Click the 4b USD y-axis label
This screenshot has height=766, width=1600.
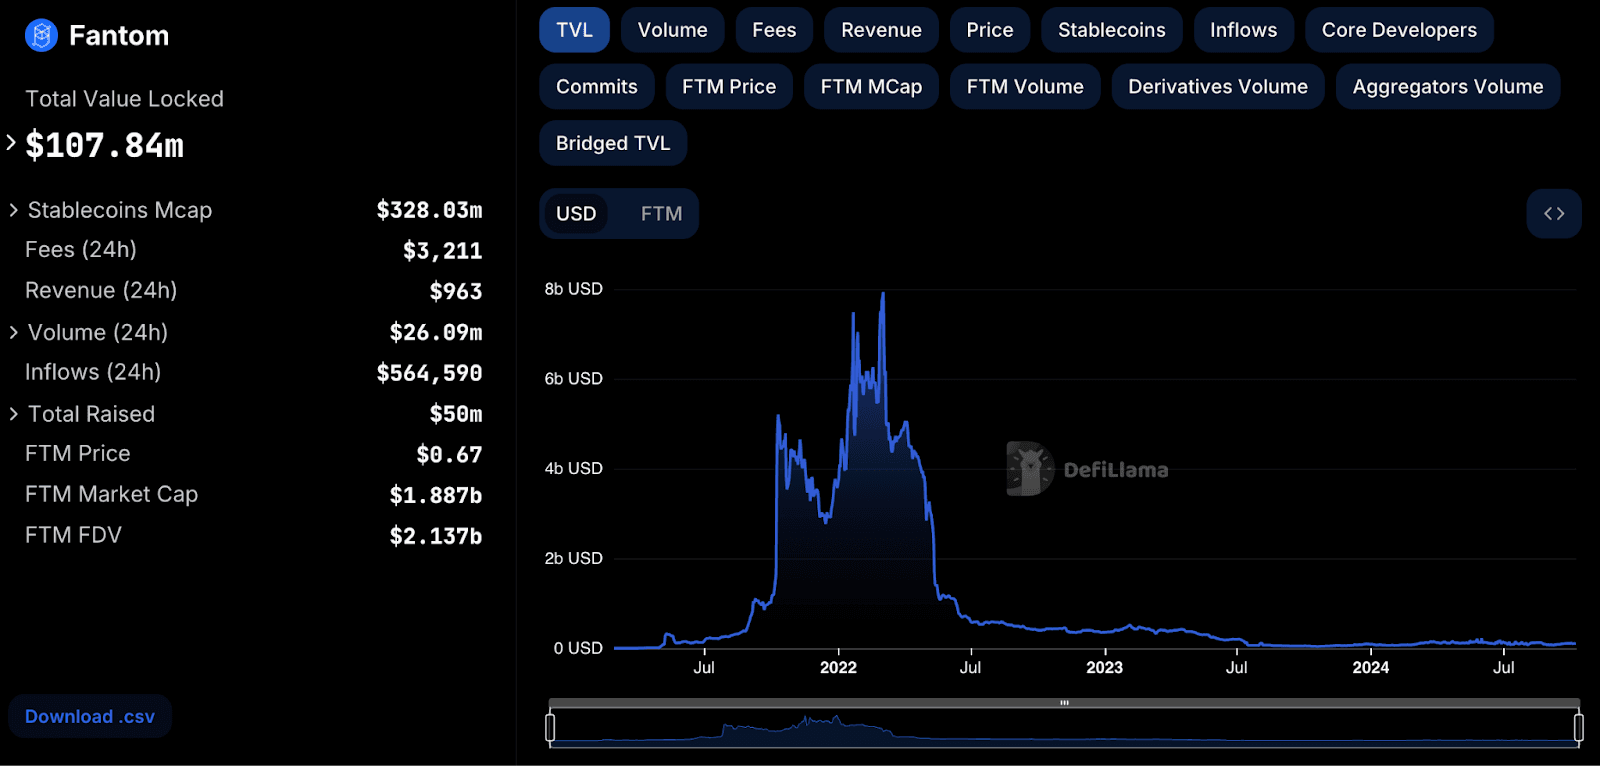tap(574, 468)
